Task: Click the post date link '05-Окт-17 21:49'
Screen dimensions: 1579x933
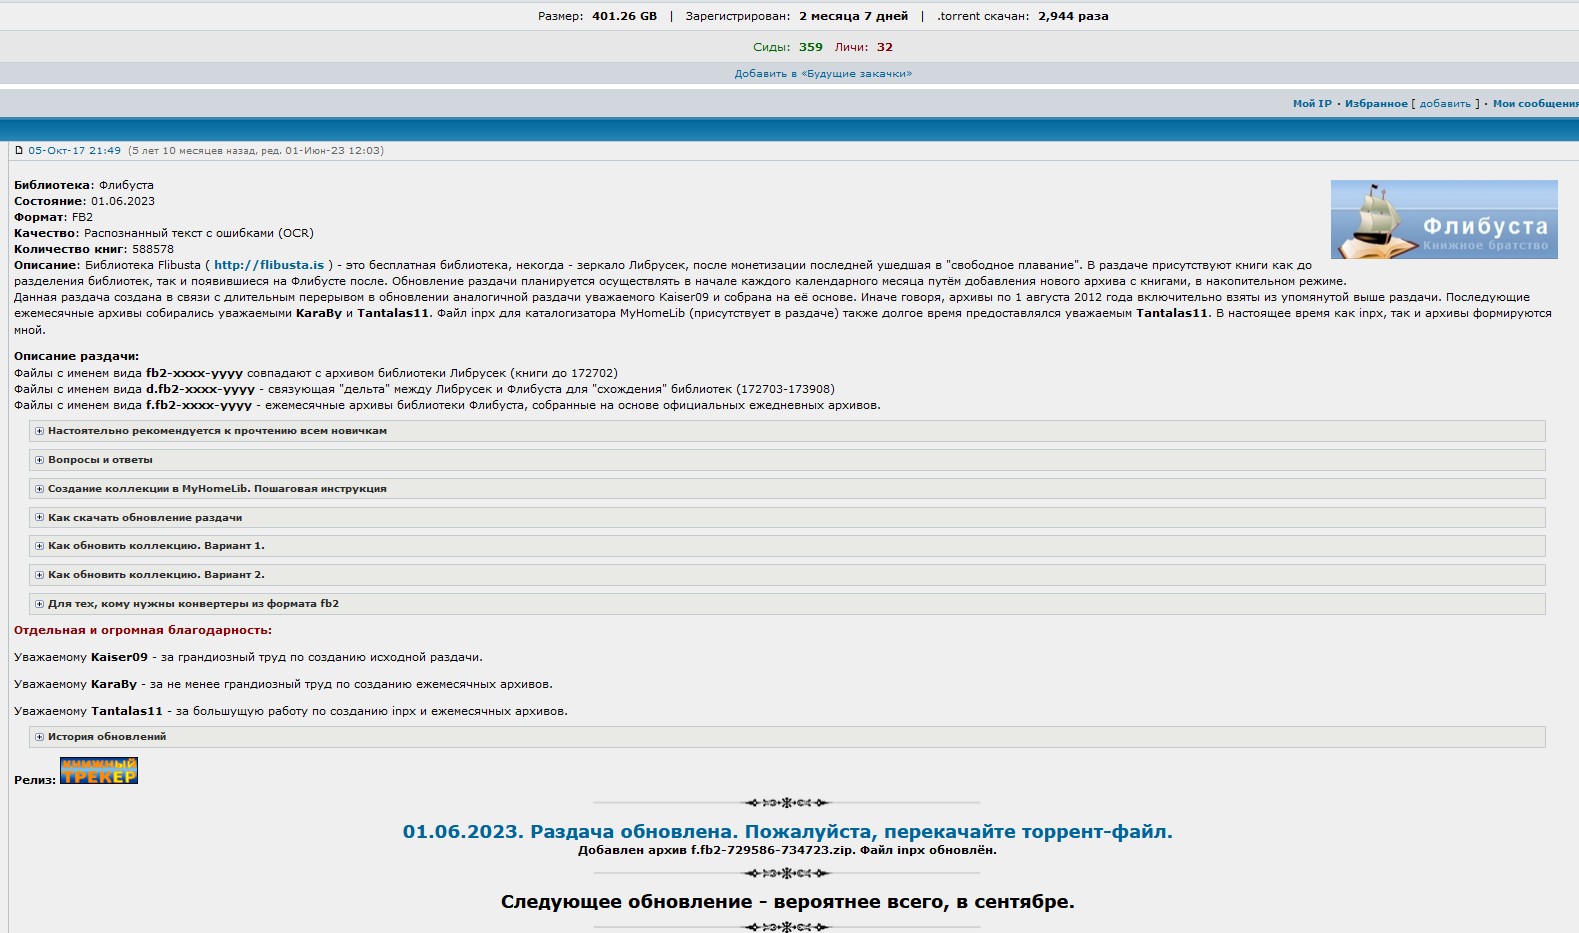Action: tap(74, 151)
